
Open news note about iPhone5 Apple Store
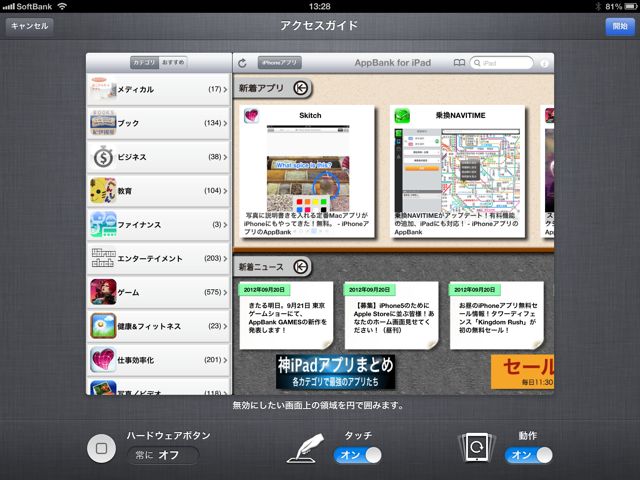pos(391,316)
